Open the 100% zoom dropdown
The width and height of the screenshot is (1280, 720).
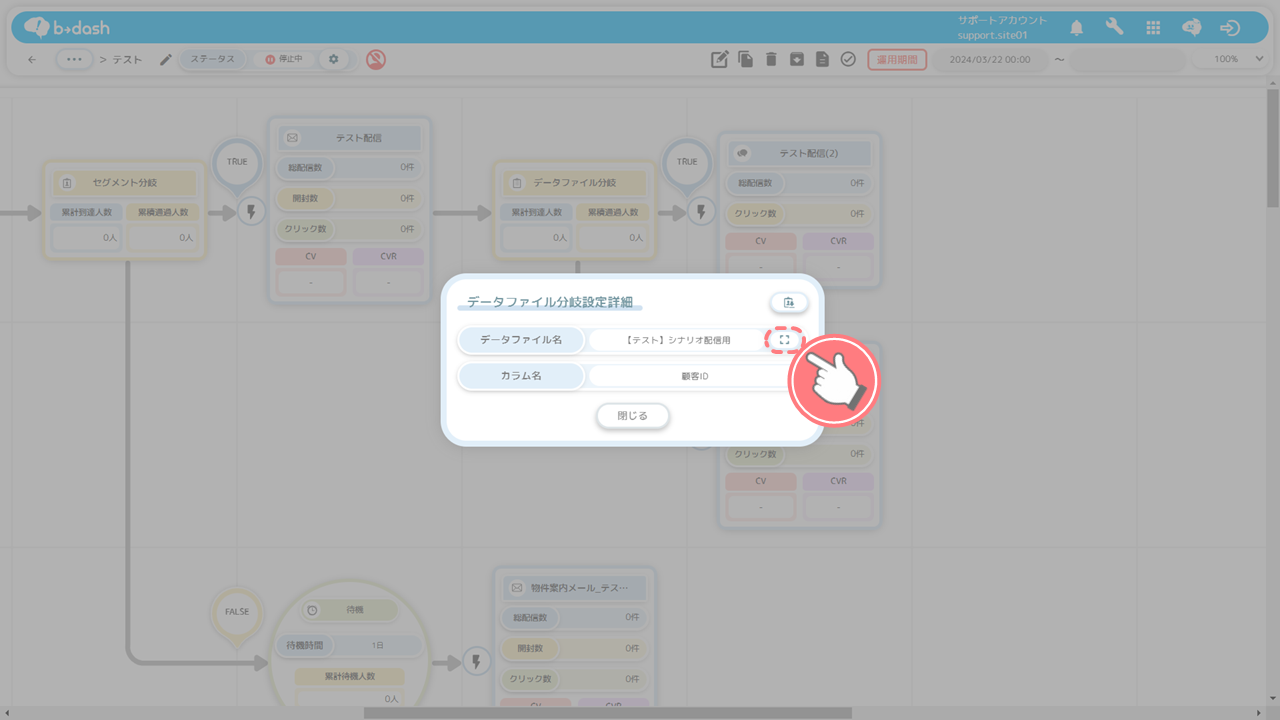click(x=1230, y=59)
